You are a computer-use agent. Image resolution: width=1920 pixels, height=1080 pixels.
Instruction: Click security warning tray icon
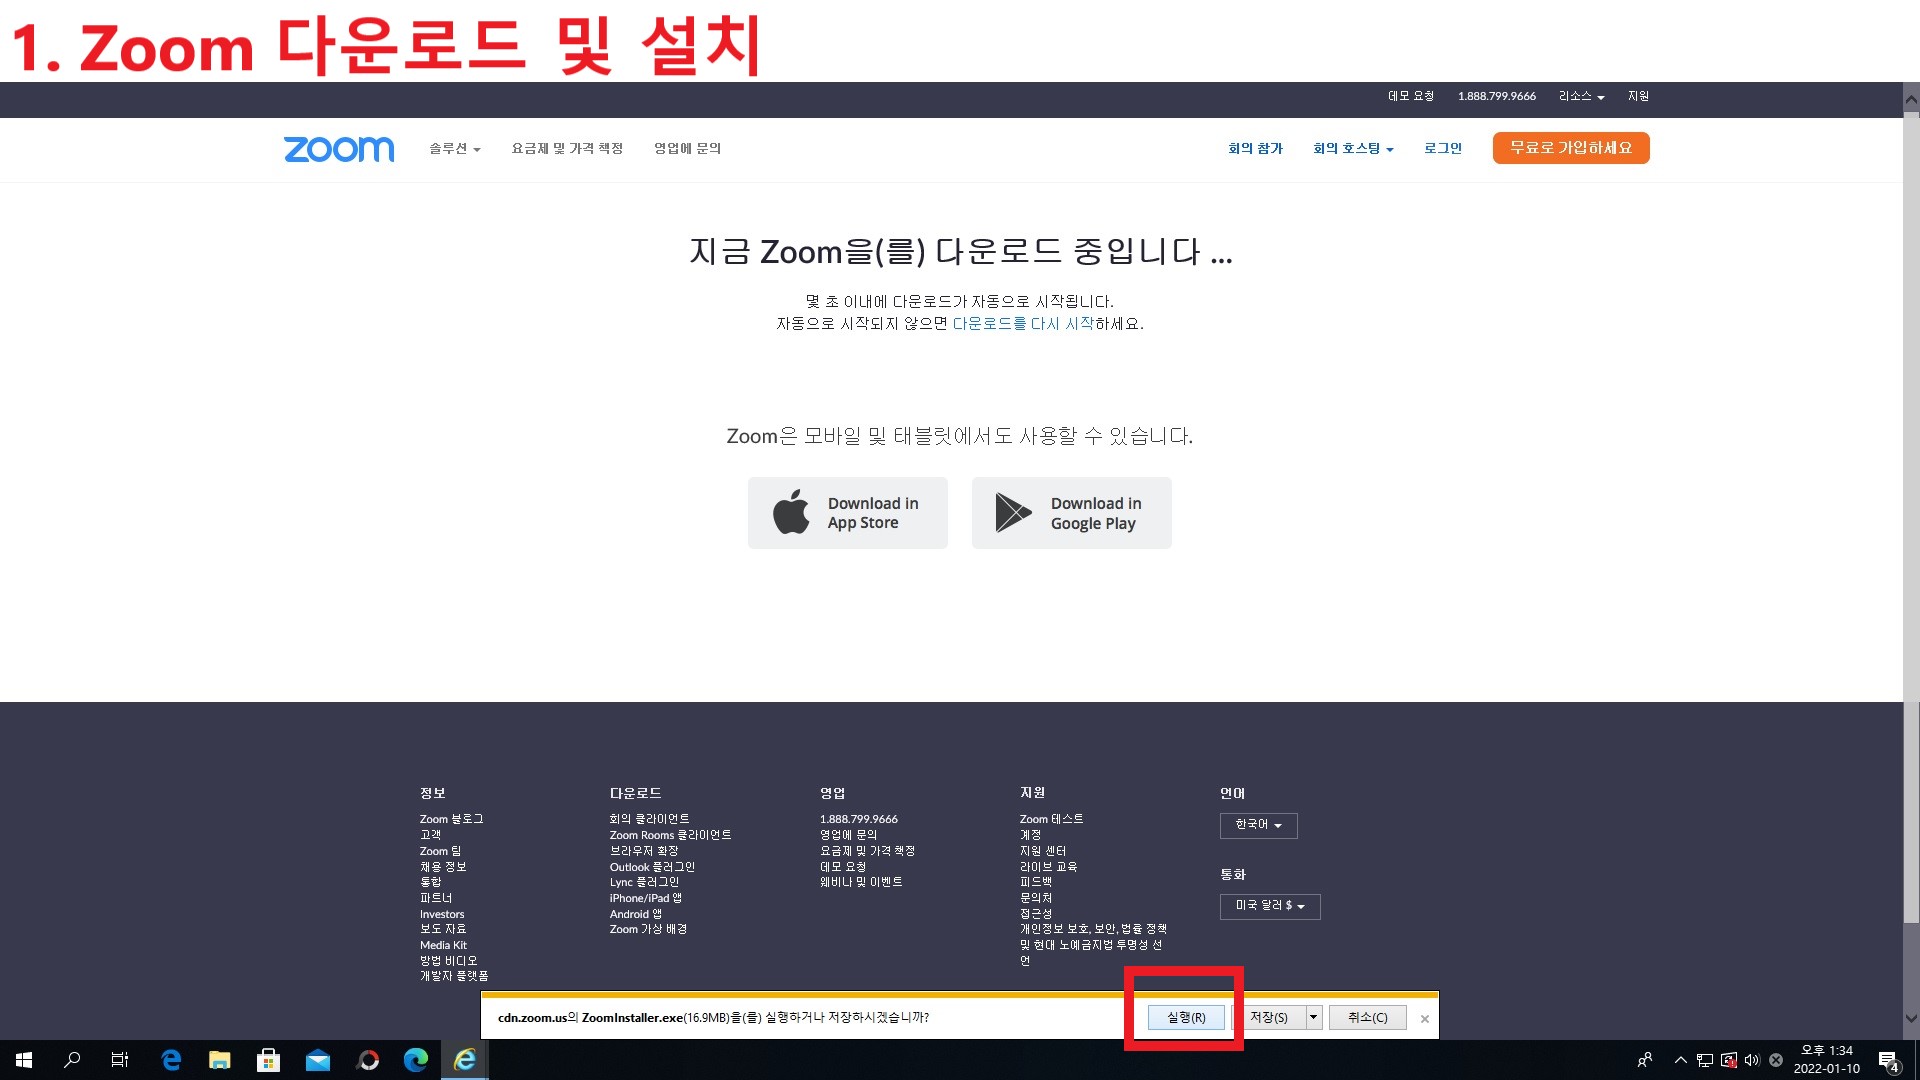tap(1729, 1060)
